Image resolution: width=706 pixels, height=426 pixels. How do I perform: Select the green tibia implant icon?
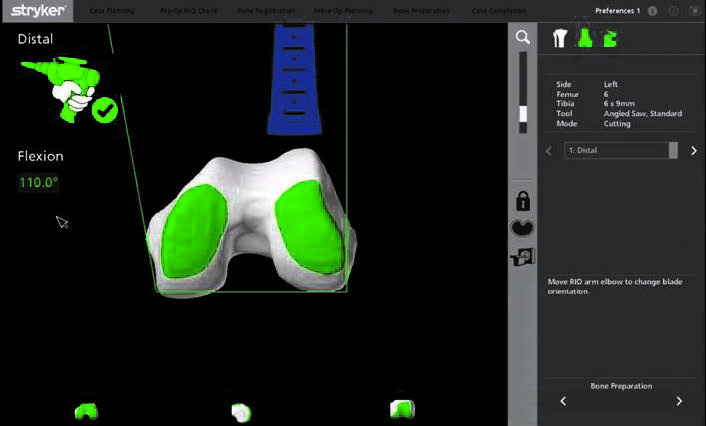tap(609, 39)
